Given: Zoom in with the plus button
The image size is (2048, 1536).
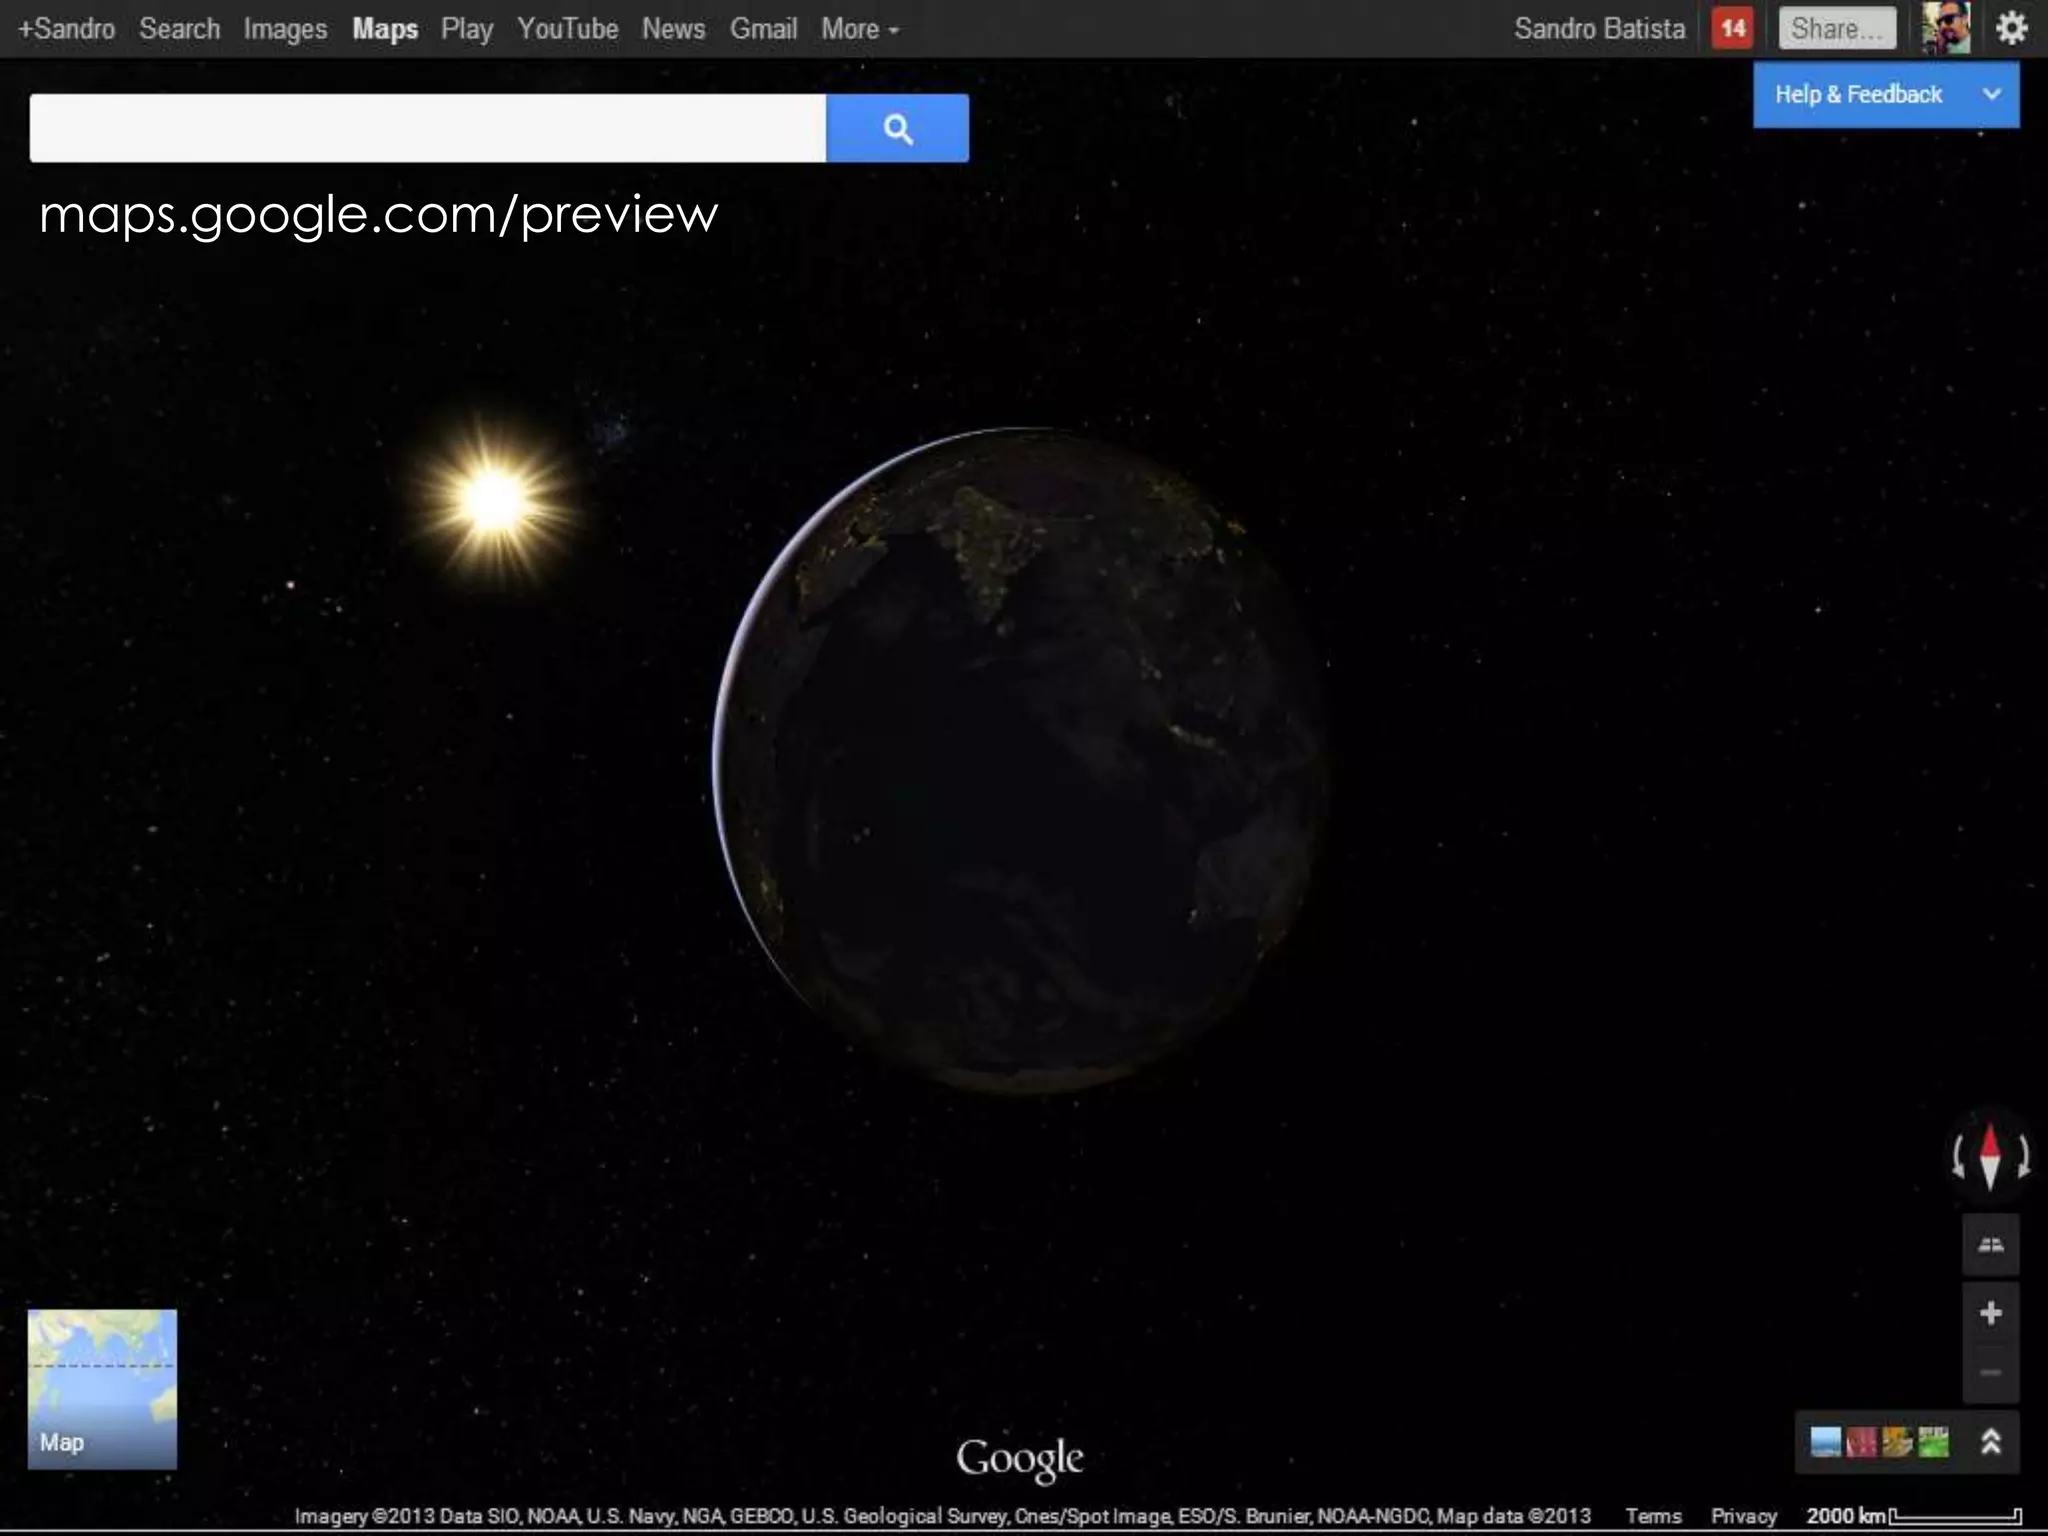Looking at the screenshot, I should click(1990, 1313).
